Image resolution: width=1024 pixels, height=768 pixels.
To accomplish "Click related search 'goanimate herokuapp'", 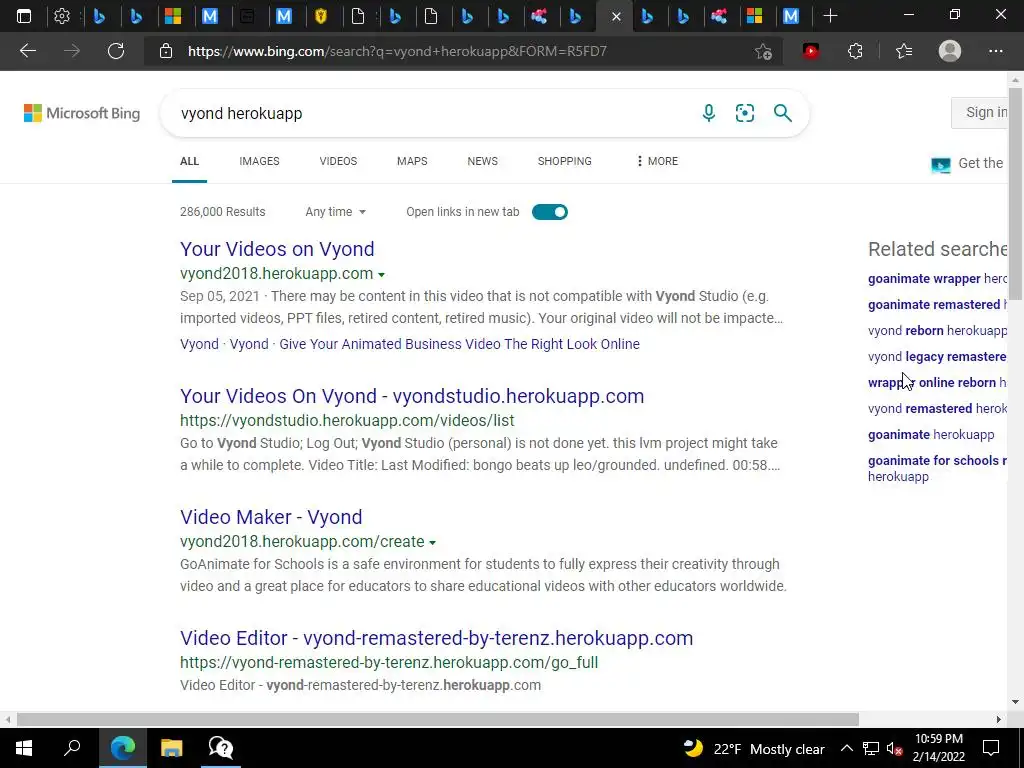I will [x=931, y=435].
